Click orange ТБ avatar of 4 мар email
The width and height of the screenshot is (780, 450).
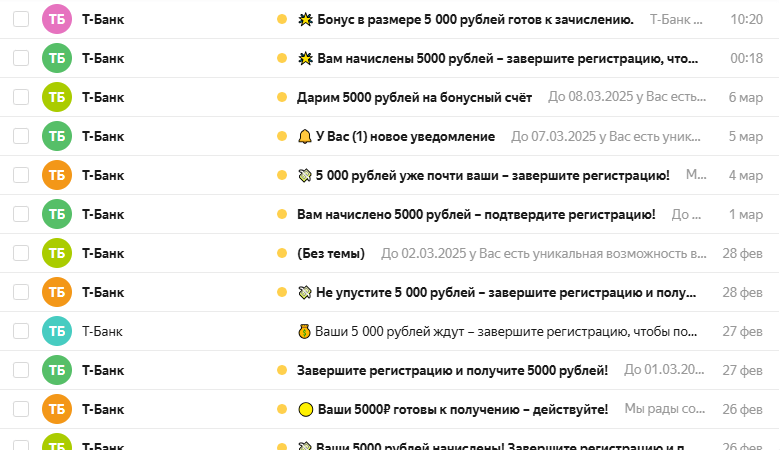coord(57,175)
